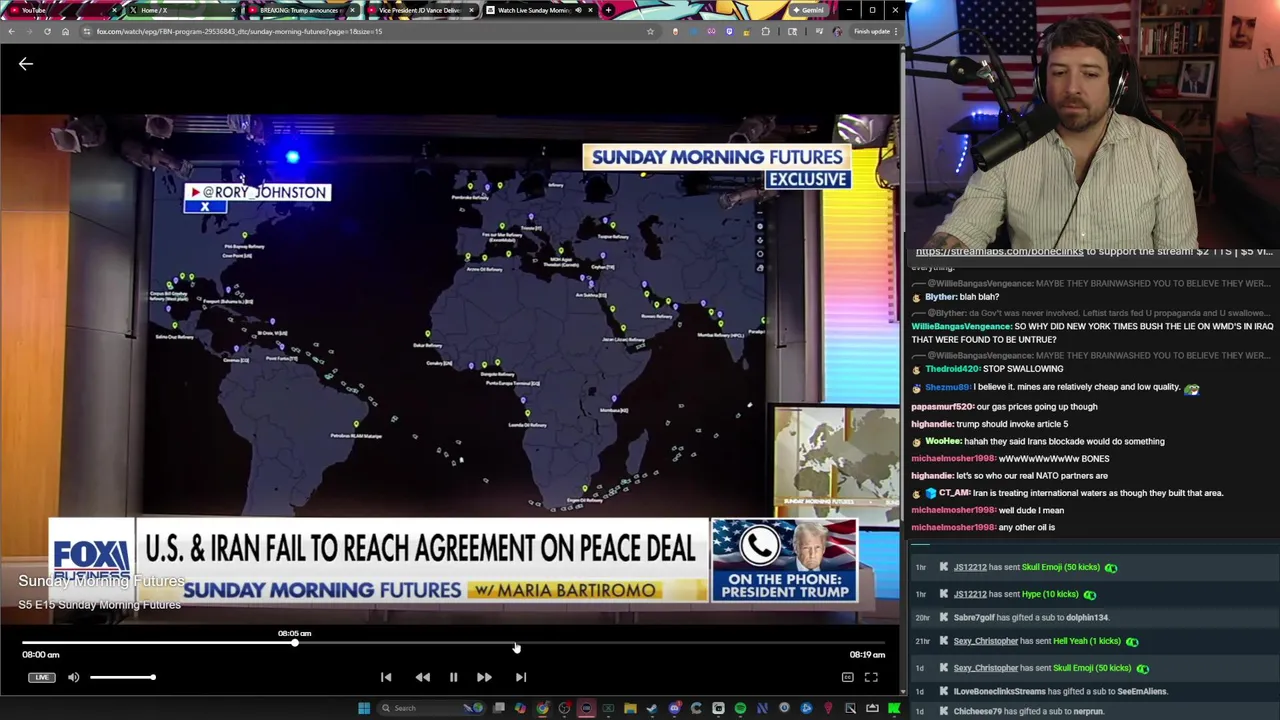This screenshot has width=1280, height=720.
Task: Open Discord from the taskbar
Action: point(674,708)
